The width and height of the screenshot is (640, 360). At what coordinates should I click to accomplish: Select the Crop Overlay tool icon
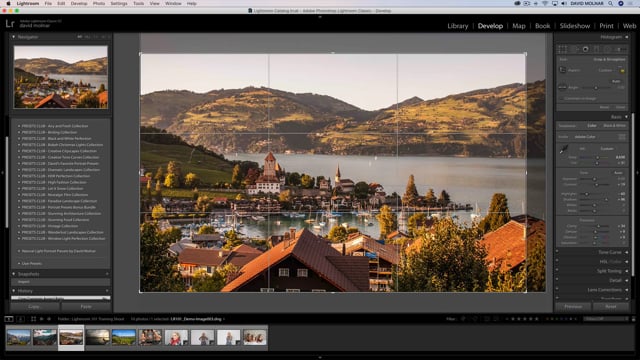point(563,49)
